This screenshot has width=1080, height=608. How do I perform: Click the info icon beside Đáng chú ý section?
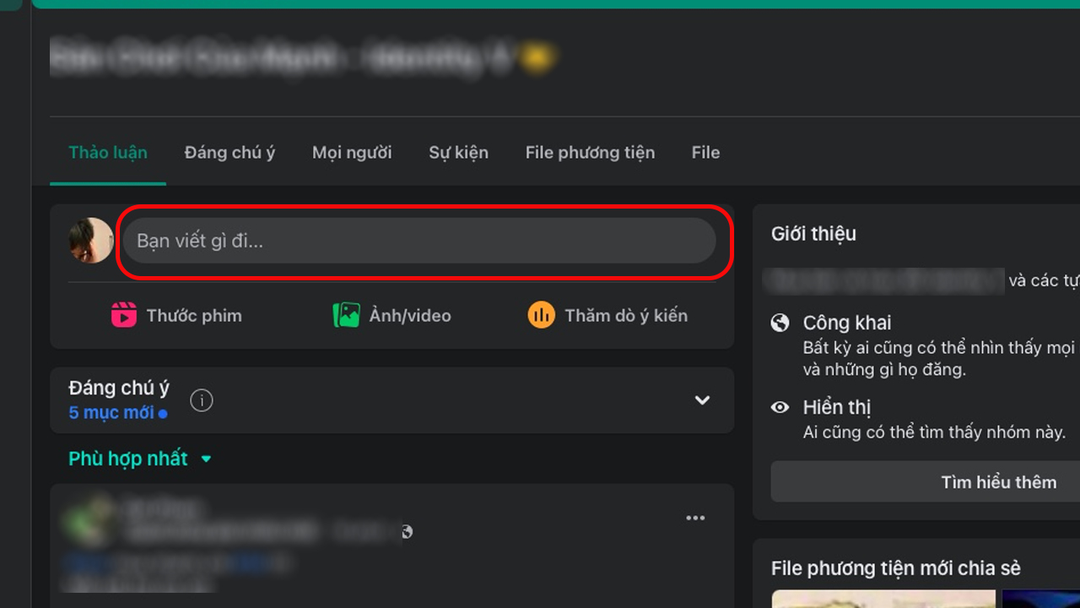pyautogui.click(x=202, y=400)
